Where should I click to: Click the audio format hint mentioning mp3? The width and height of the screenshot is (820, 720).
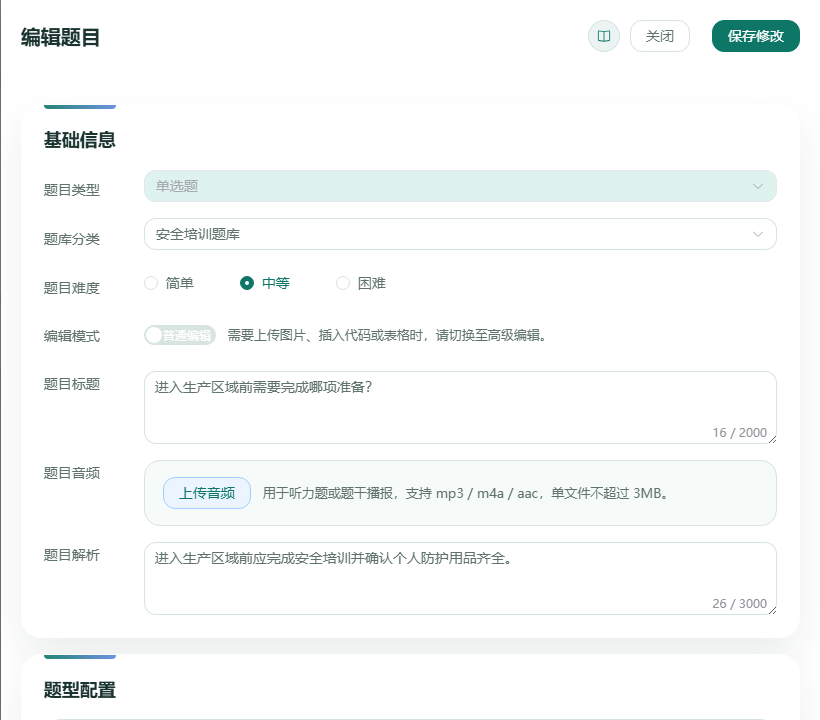point(465,493)
